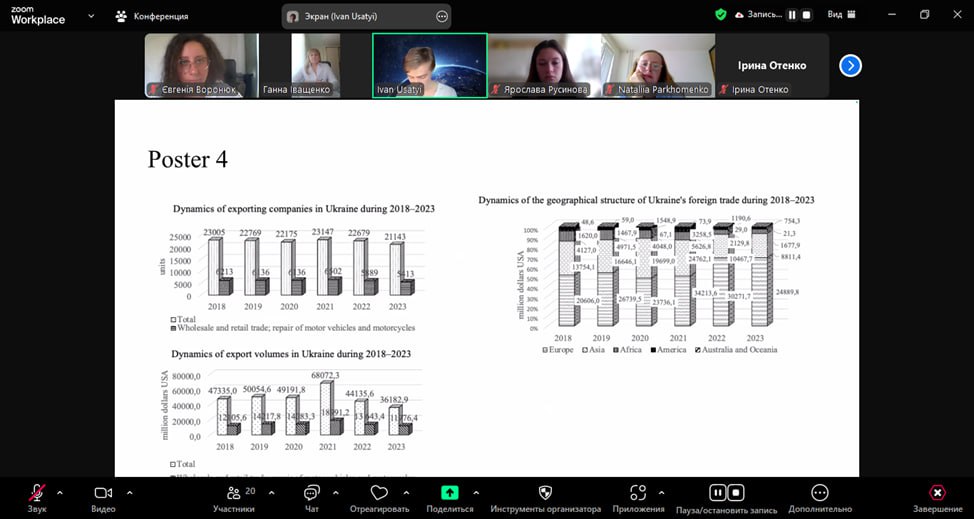This screenshot has height=519, width=974.
Task: Open the Участники participants panel
Action: [234, 499]
